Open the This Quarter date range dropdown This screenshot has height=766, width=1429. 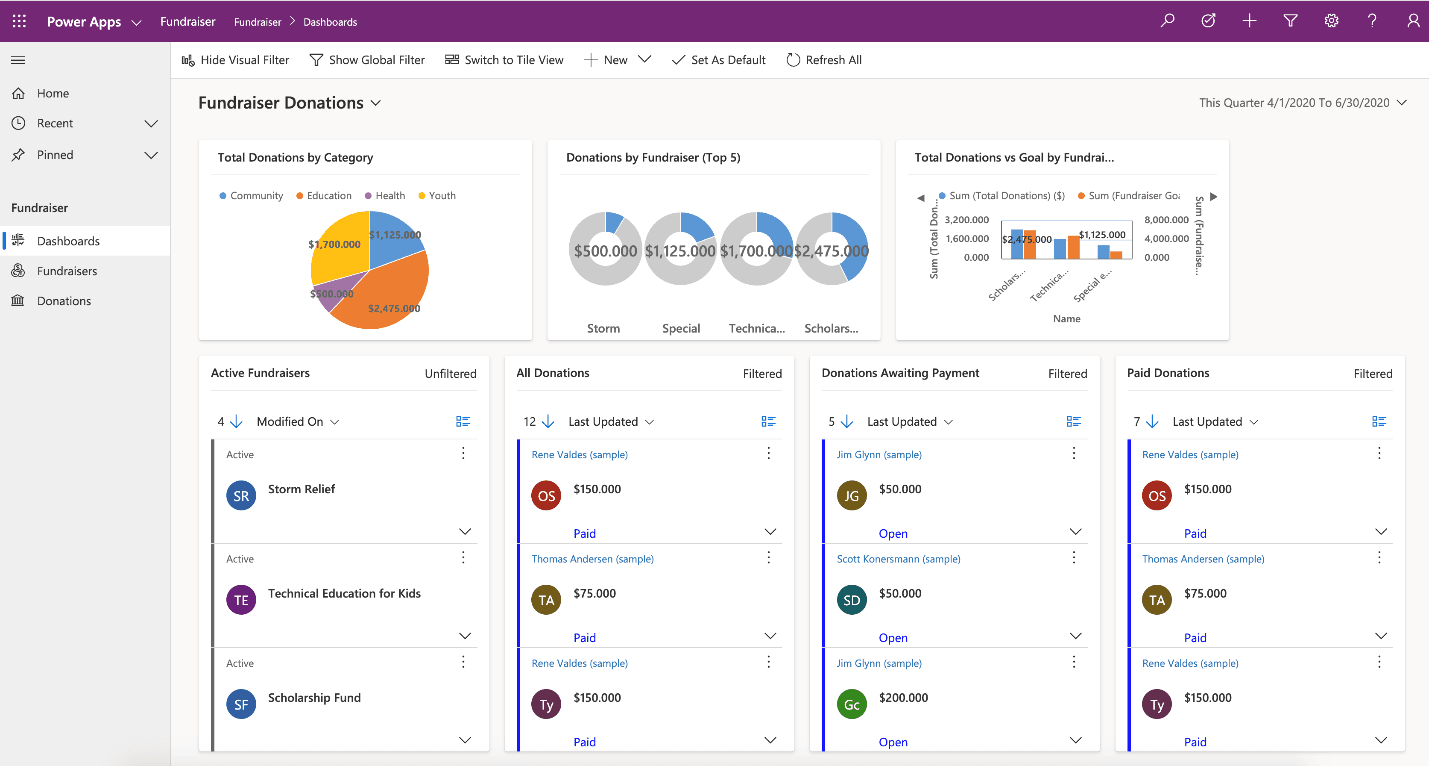(x=1302, y=103)
